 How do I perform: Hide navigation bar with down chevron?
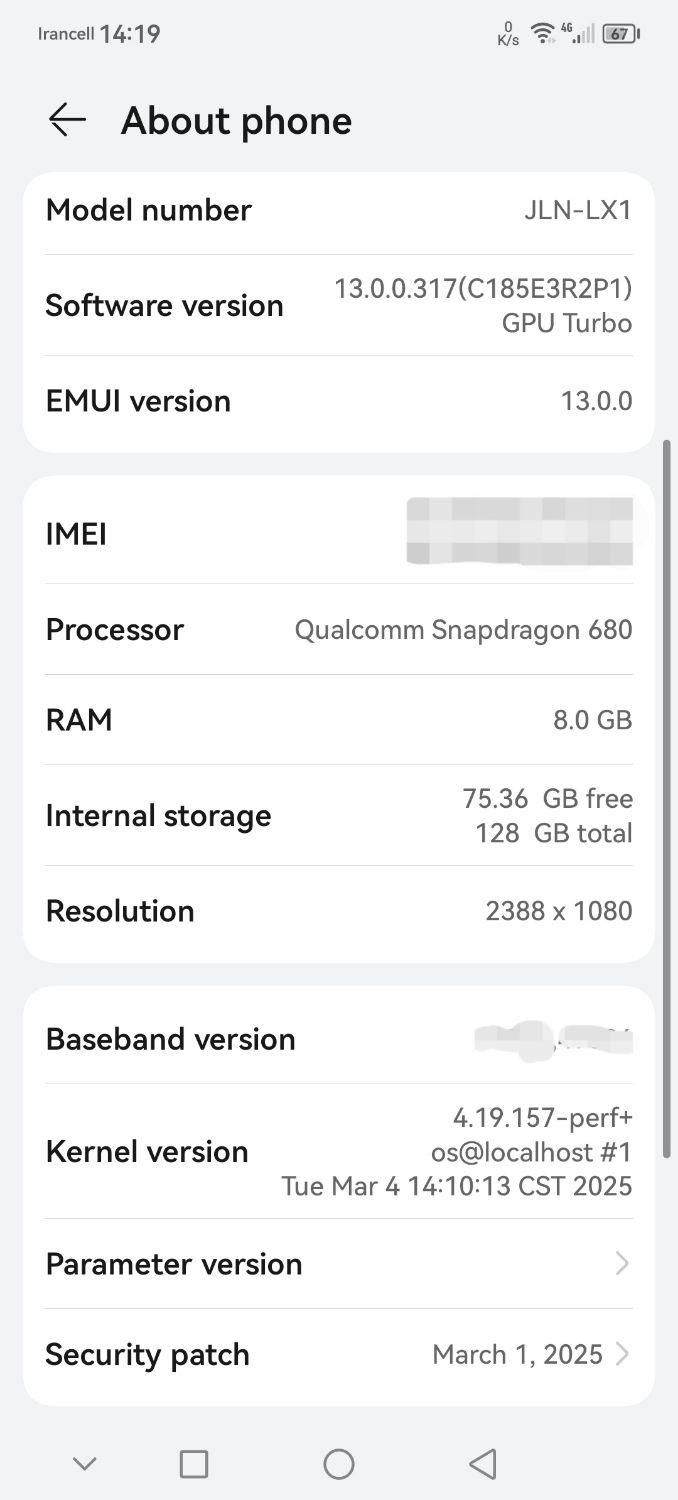click(85, 1464)
